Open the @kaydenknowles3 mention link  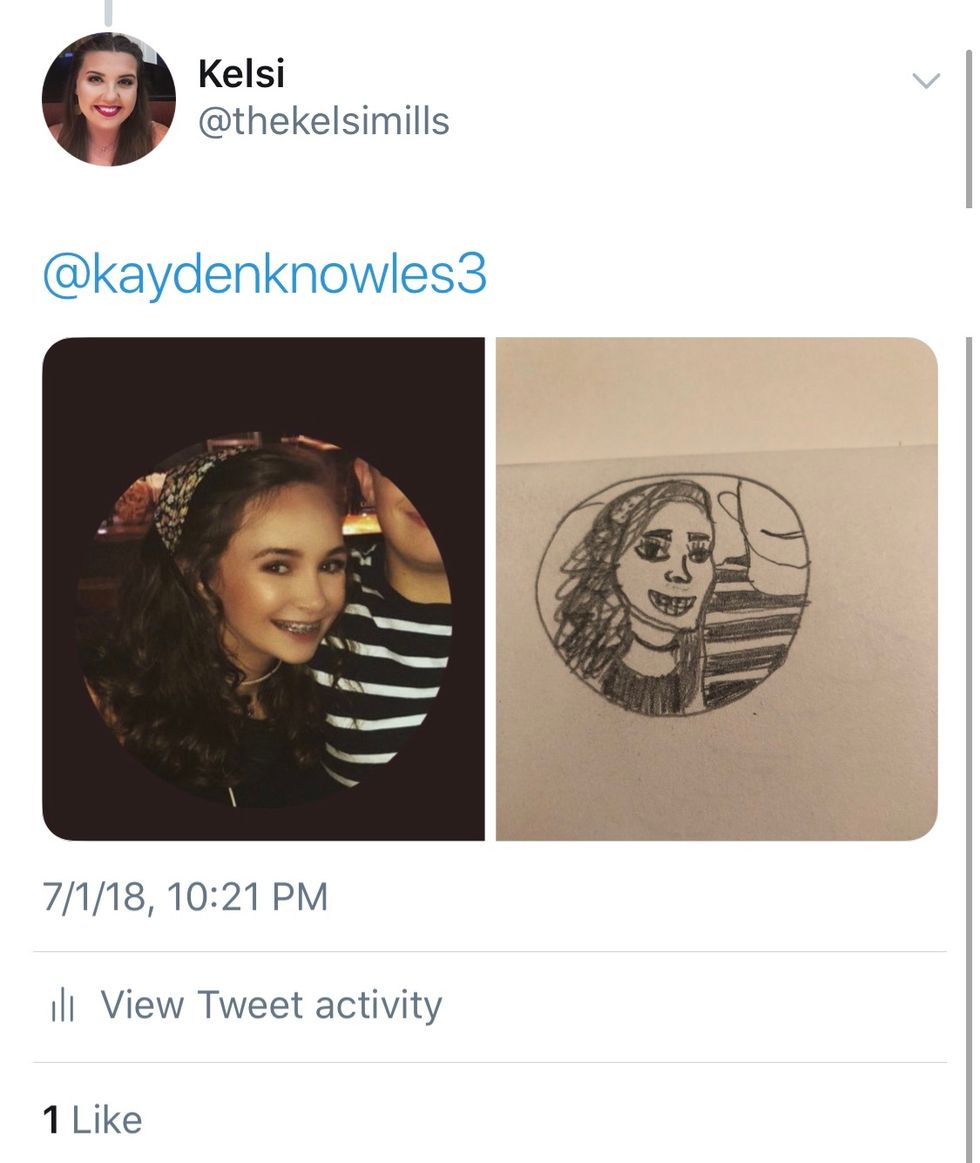click(264, 275)
